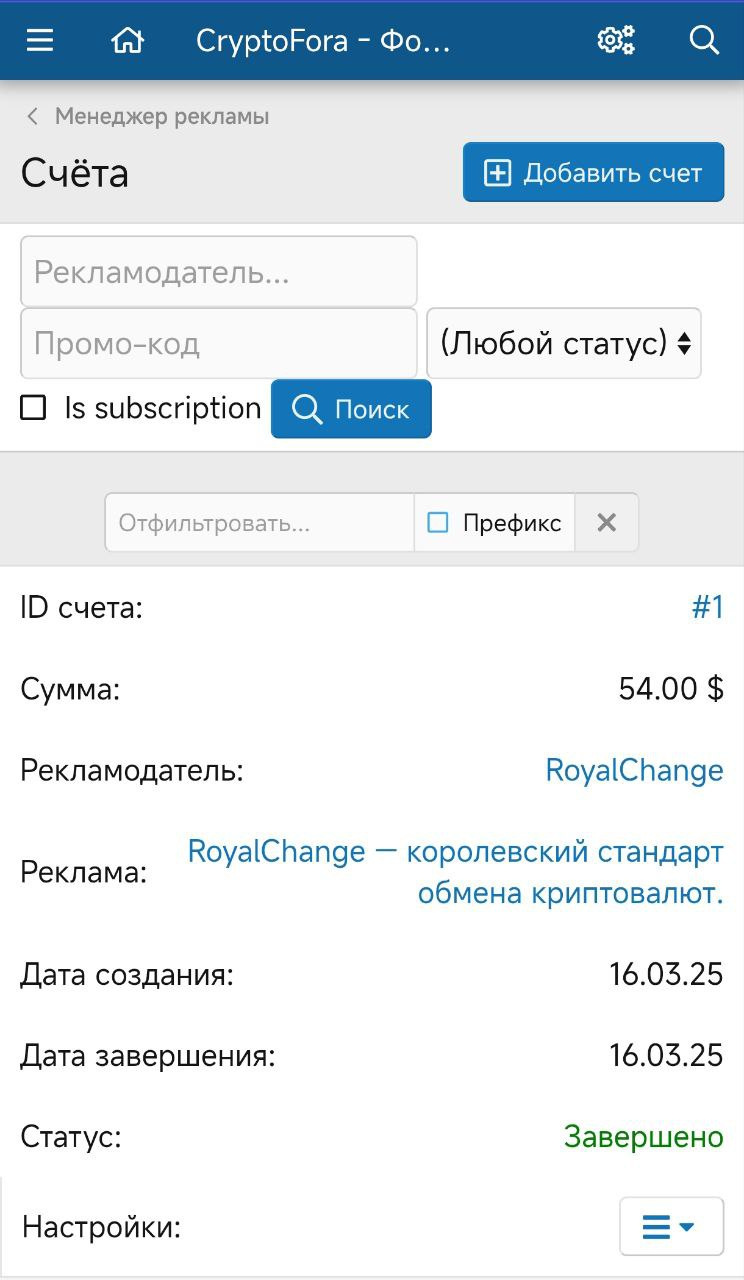This screenshot has width=744, height=1280.
Task: Toggle the Is subscription checkbox
Action: coord(34,408)
